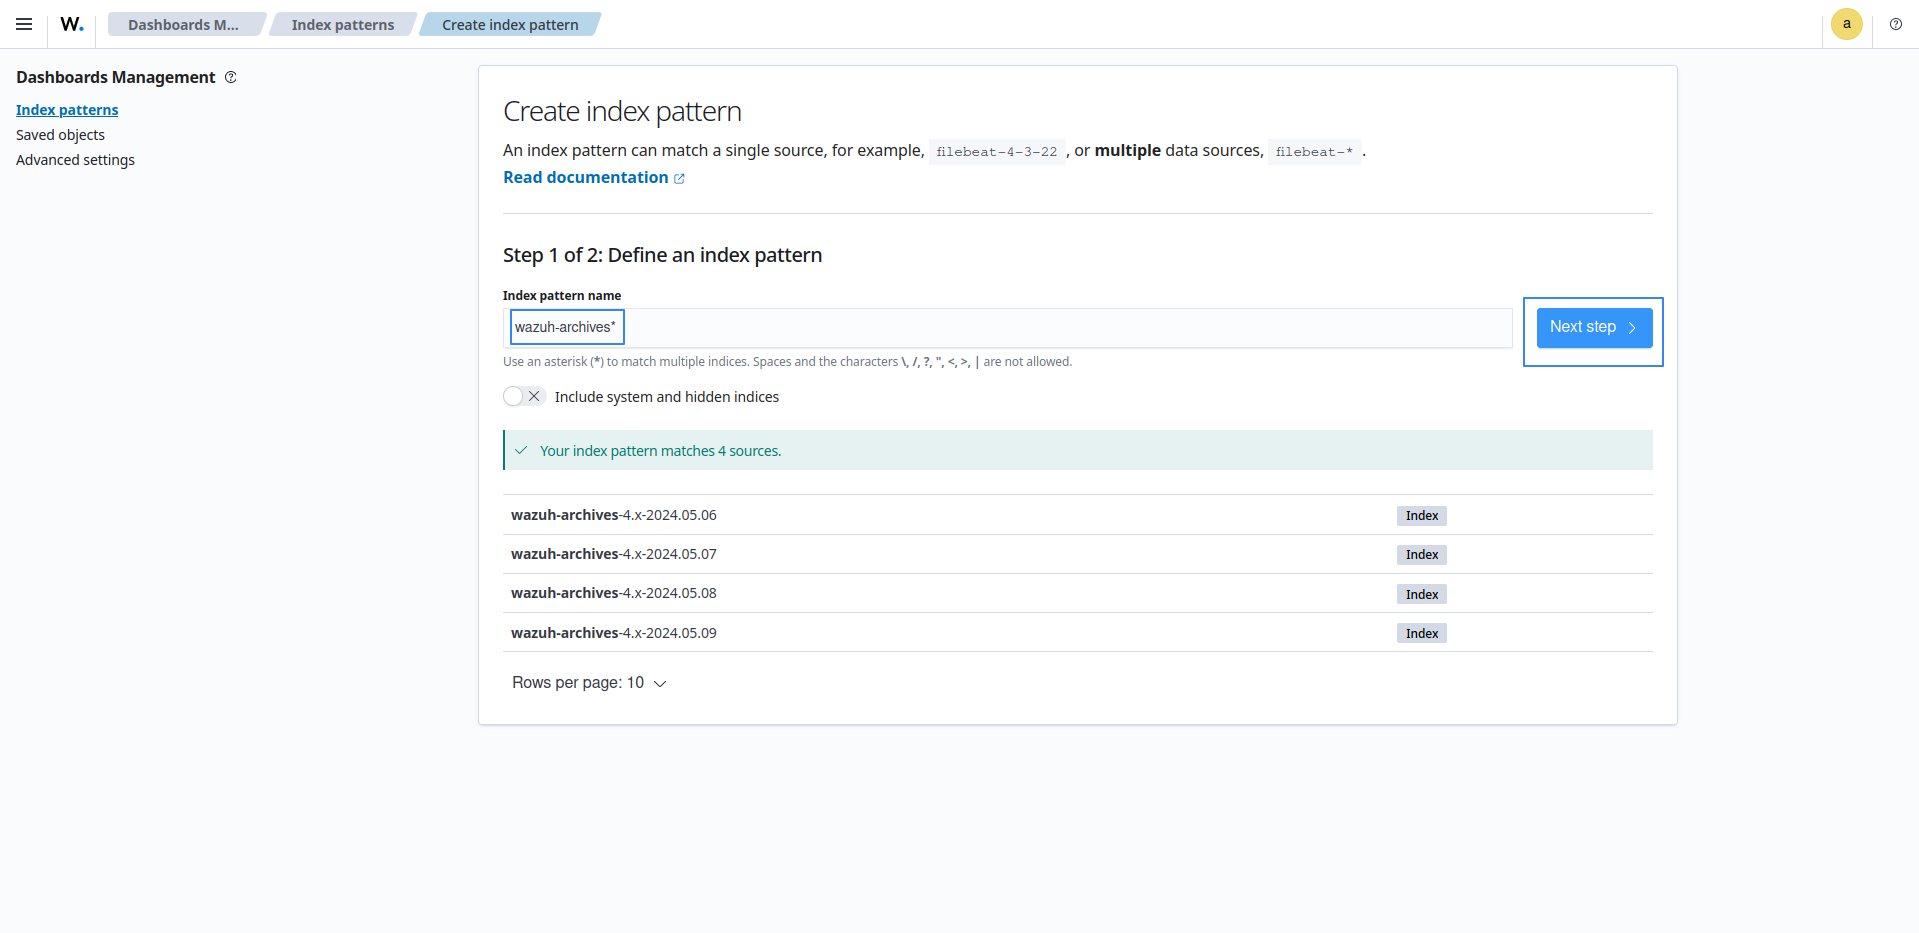Open Advanced settings in sidebar
The width and height of the screenshot is (1919, 933).
[x=75, y=160]
